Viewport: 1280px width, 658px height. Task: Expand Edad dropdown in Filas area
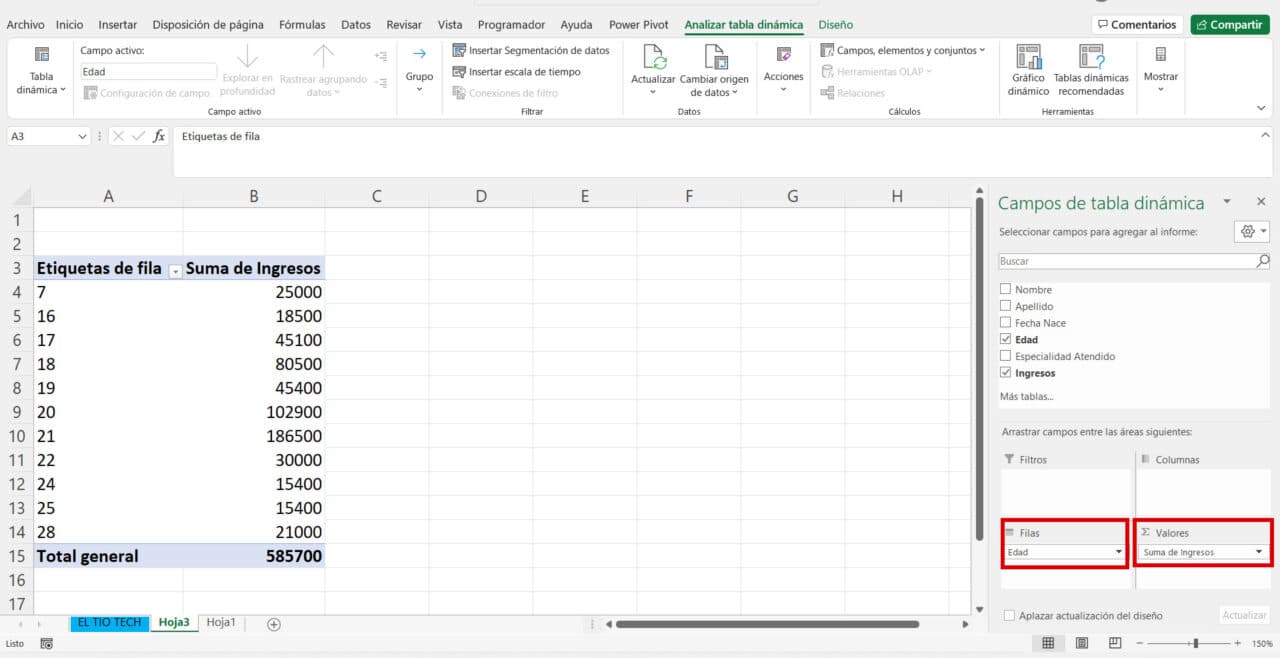(x=1118, y=552)
